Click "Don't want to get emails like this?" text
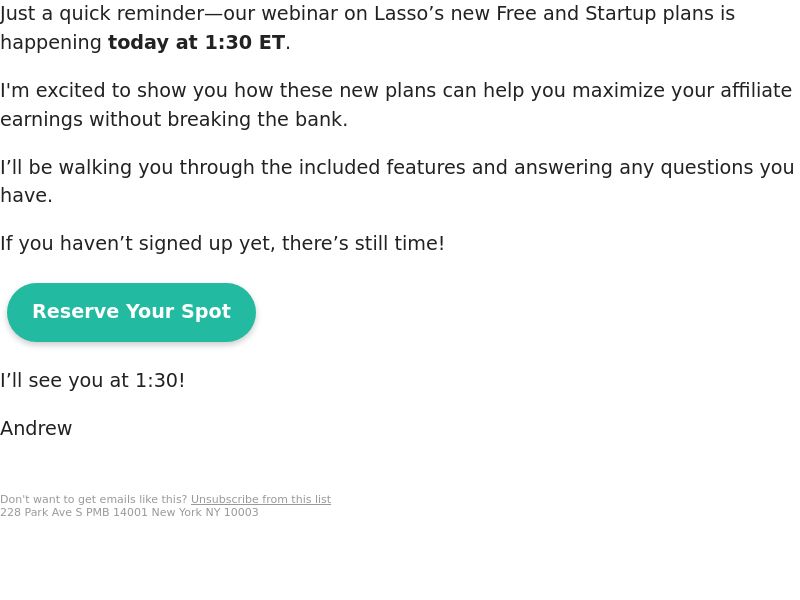This screenshot has width=800, height=600. 93,499
